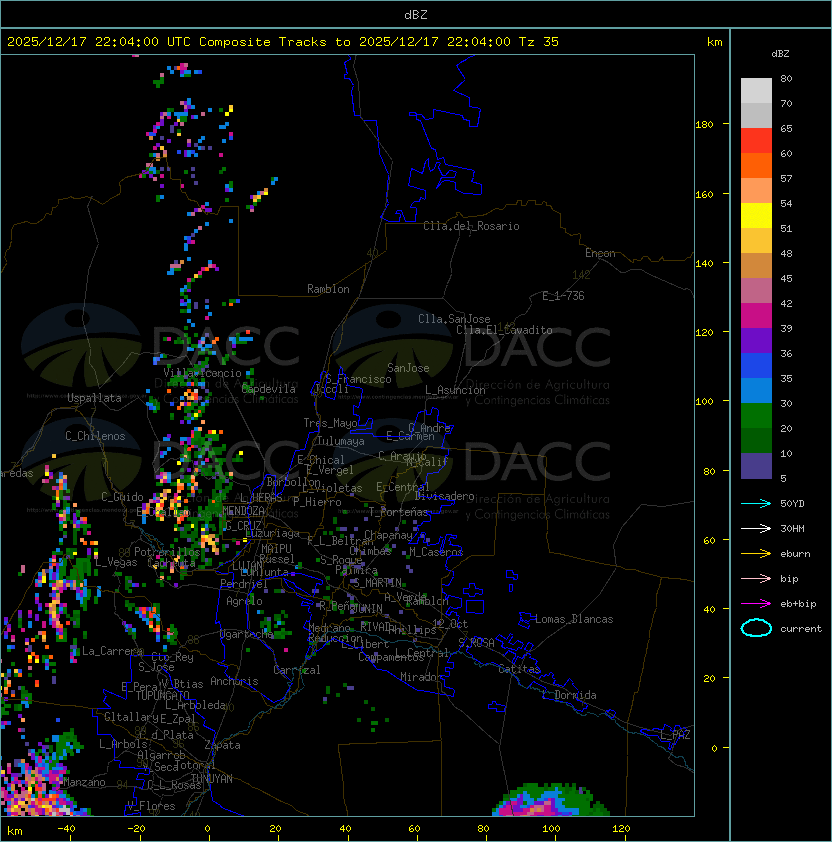Image resolution: width=832 pixels, height=842 pixels.
Task: Click the cyan 'current' ellipse icon
Action: pos(756,628)
